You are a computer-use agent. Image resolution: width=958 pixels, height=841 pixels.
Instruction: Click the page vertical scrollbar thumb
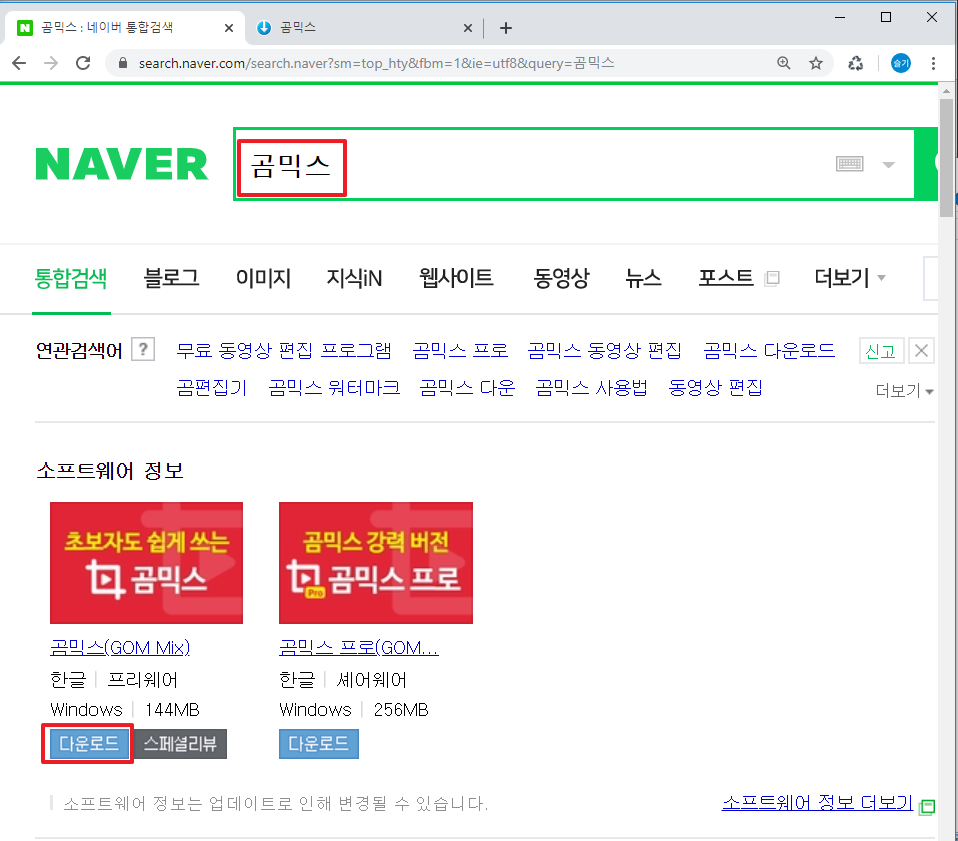(x=946, y=158)
